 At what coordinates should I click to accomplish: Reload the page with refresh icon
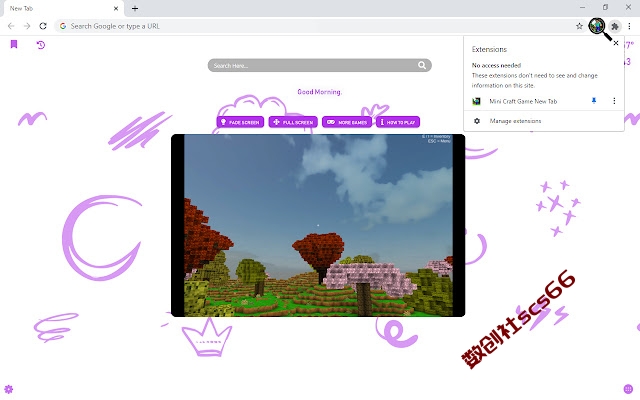coord(43,26)
